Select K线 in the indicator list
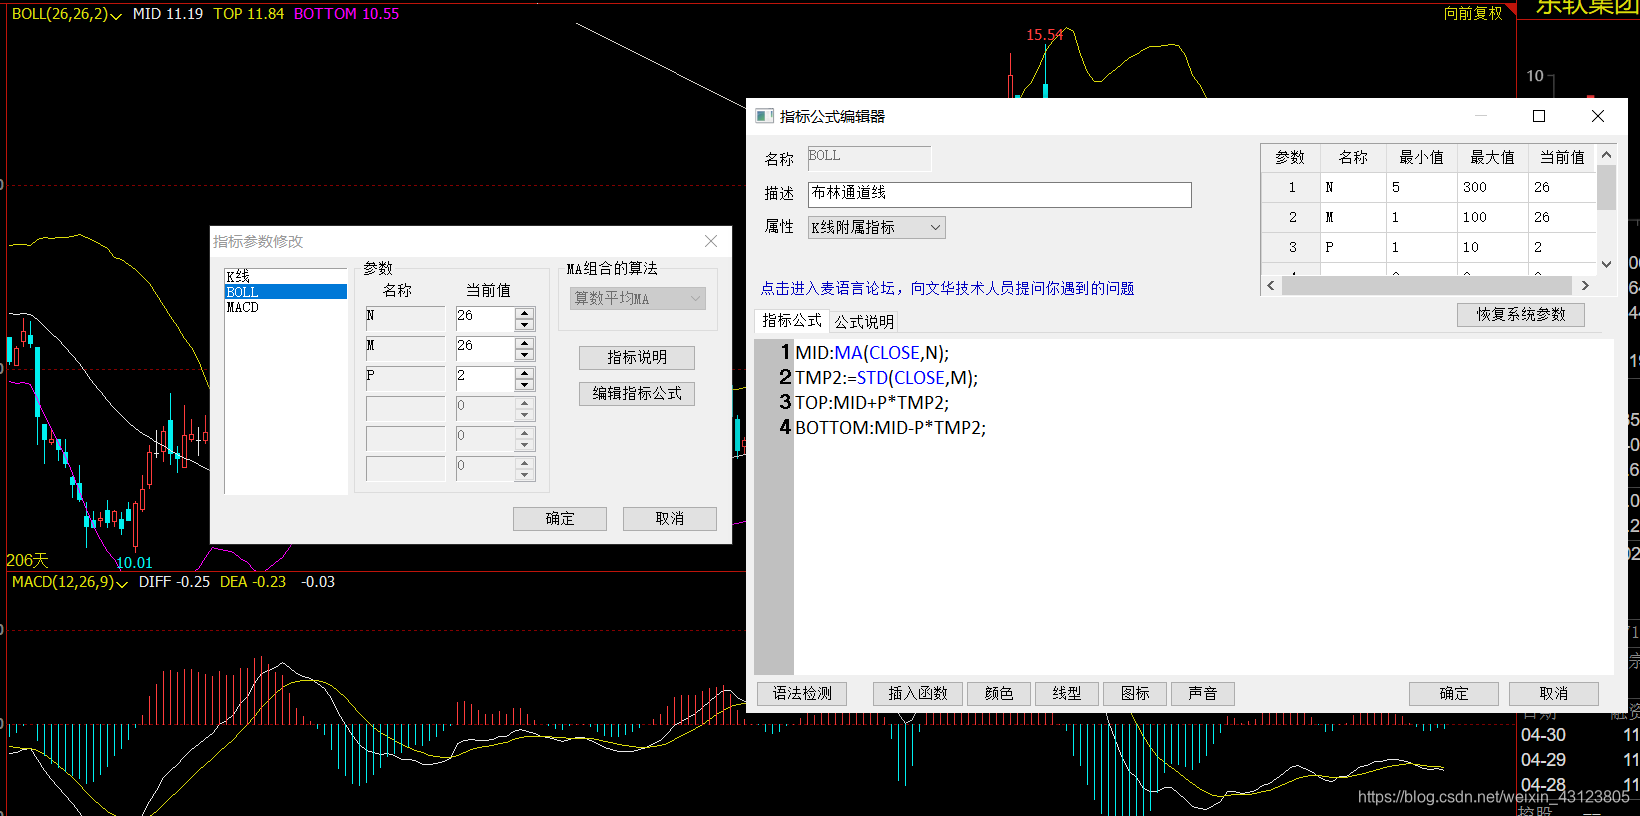Viewport: 1640px width, 816px height. (286, 276)
